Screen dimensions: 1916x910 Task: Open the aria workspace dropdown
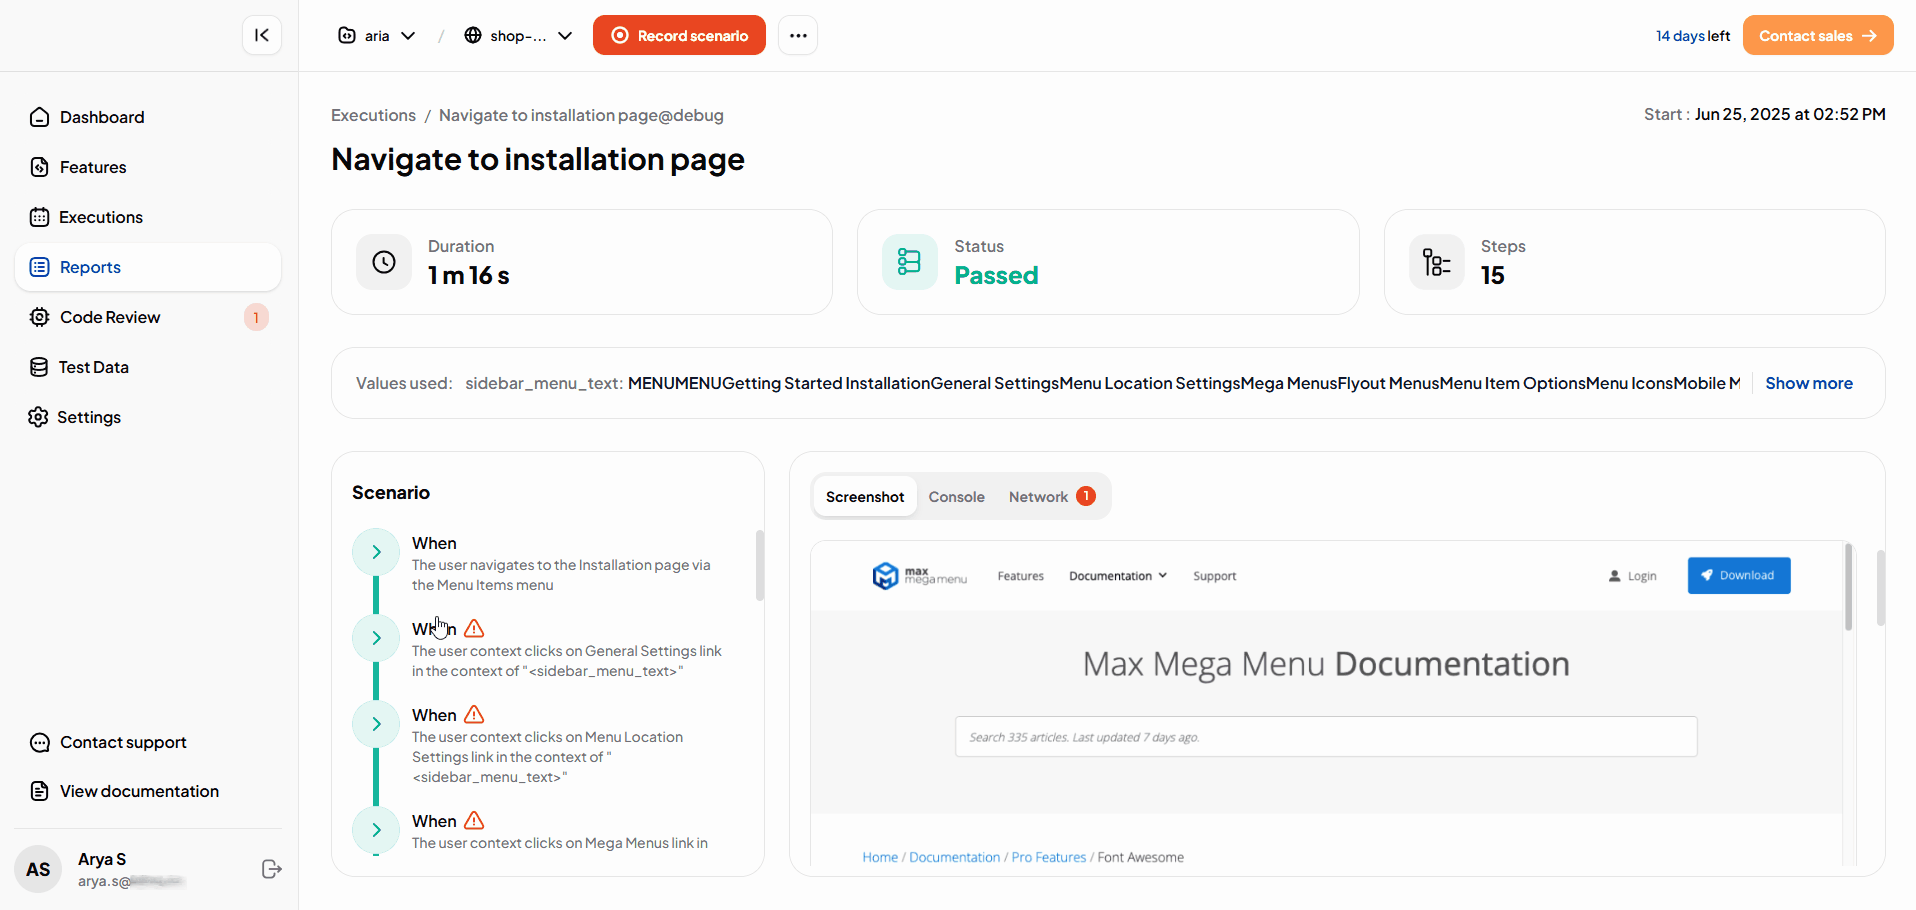pyautogui.click(x=377, y=36)
